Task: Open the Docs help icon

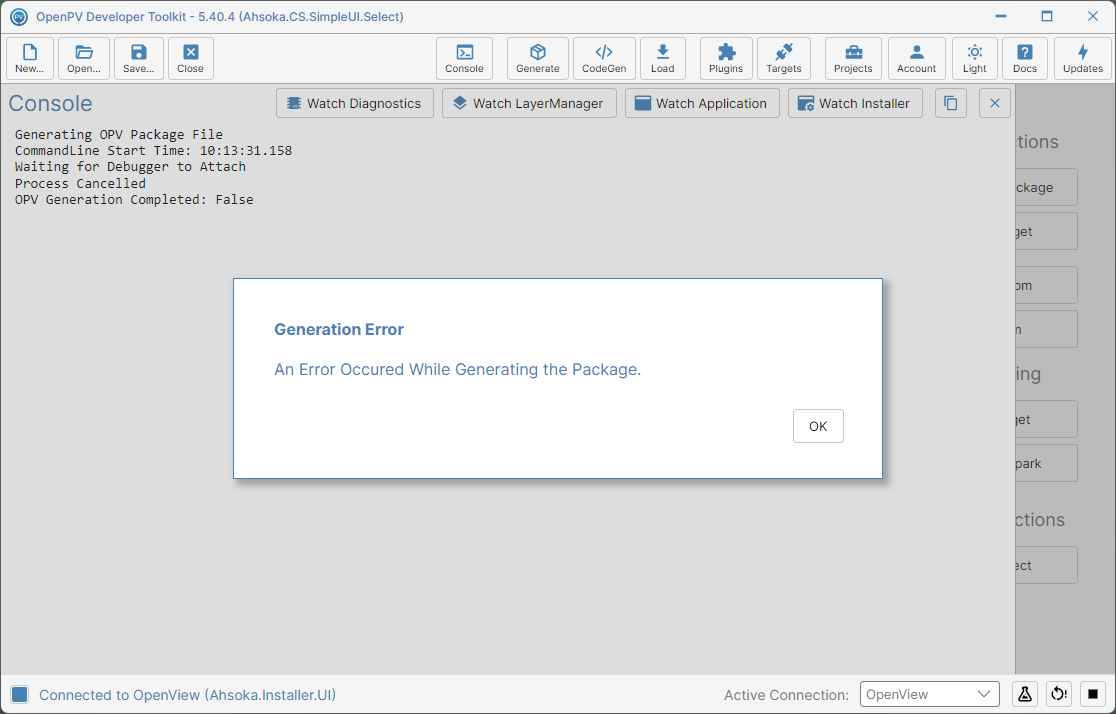Action: click(1025, 58)
